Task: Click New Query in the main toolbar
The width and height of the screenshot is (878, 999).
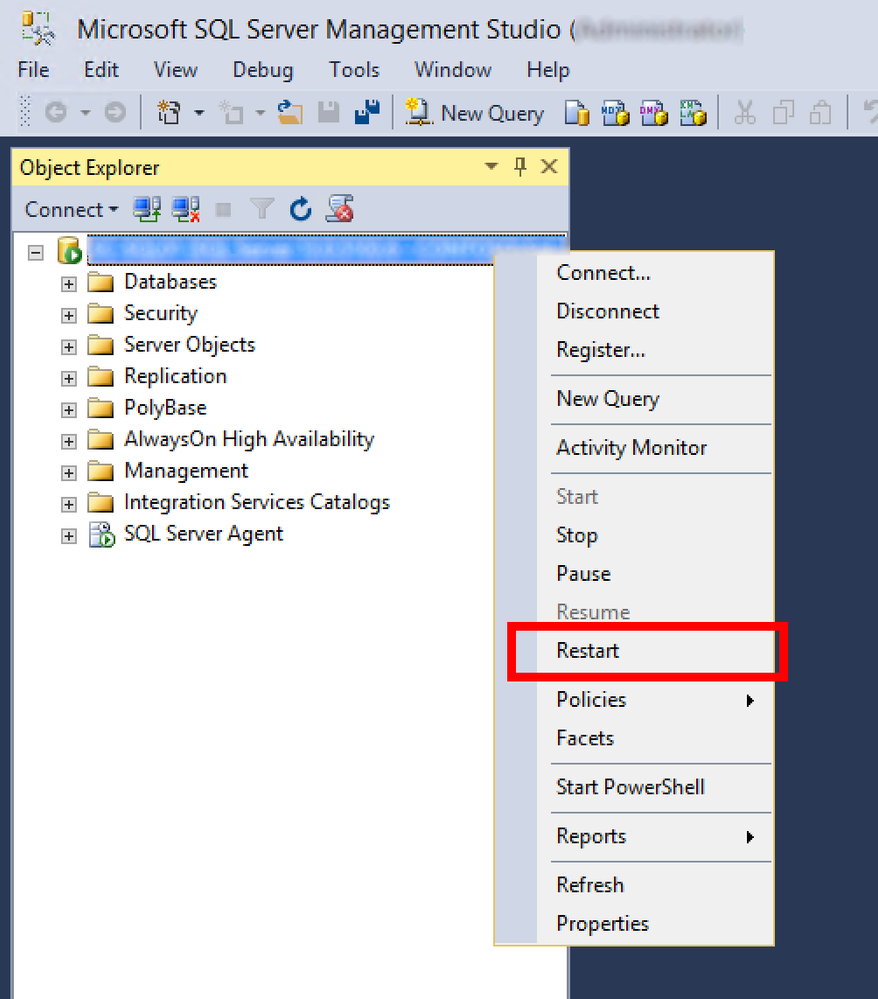Action: coord(475,113)
